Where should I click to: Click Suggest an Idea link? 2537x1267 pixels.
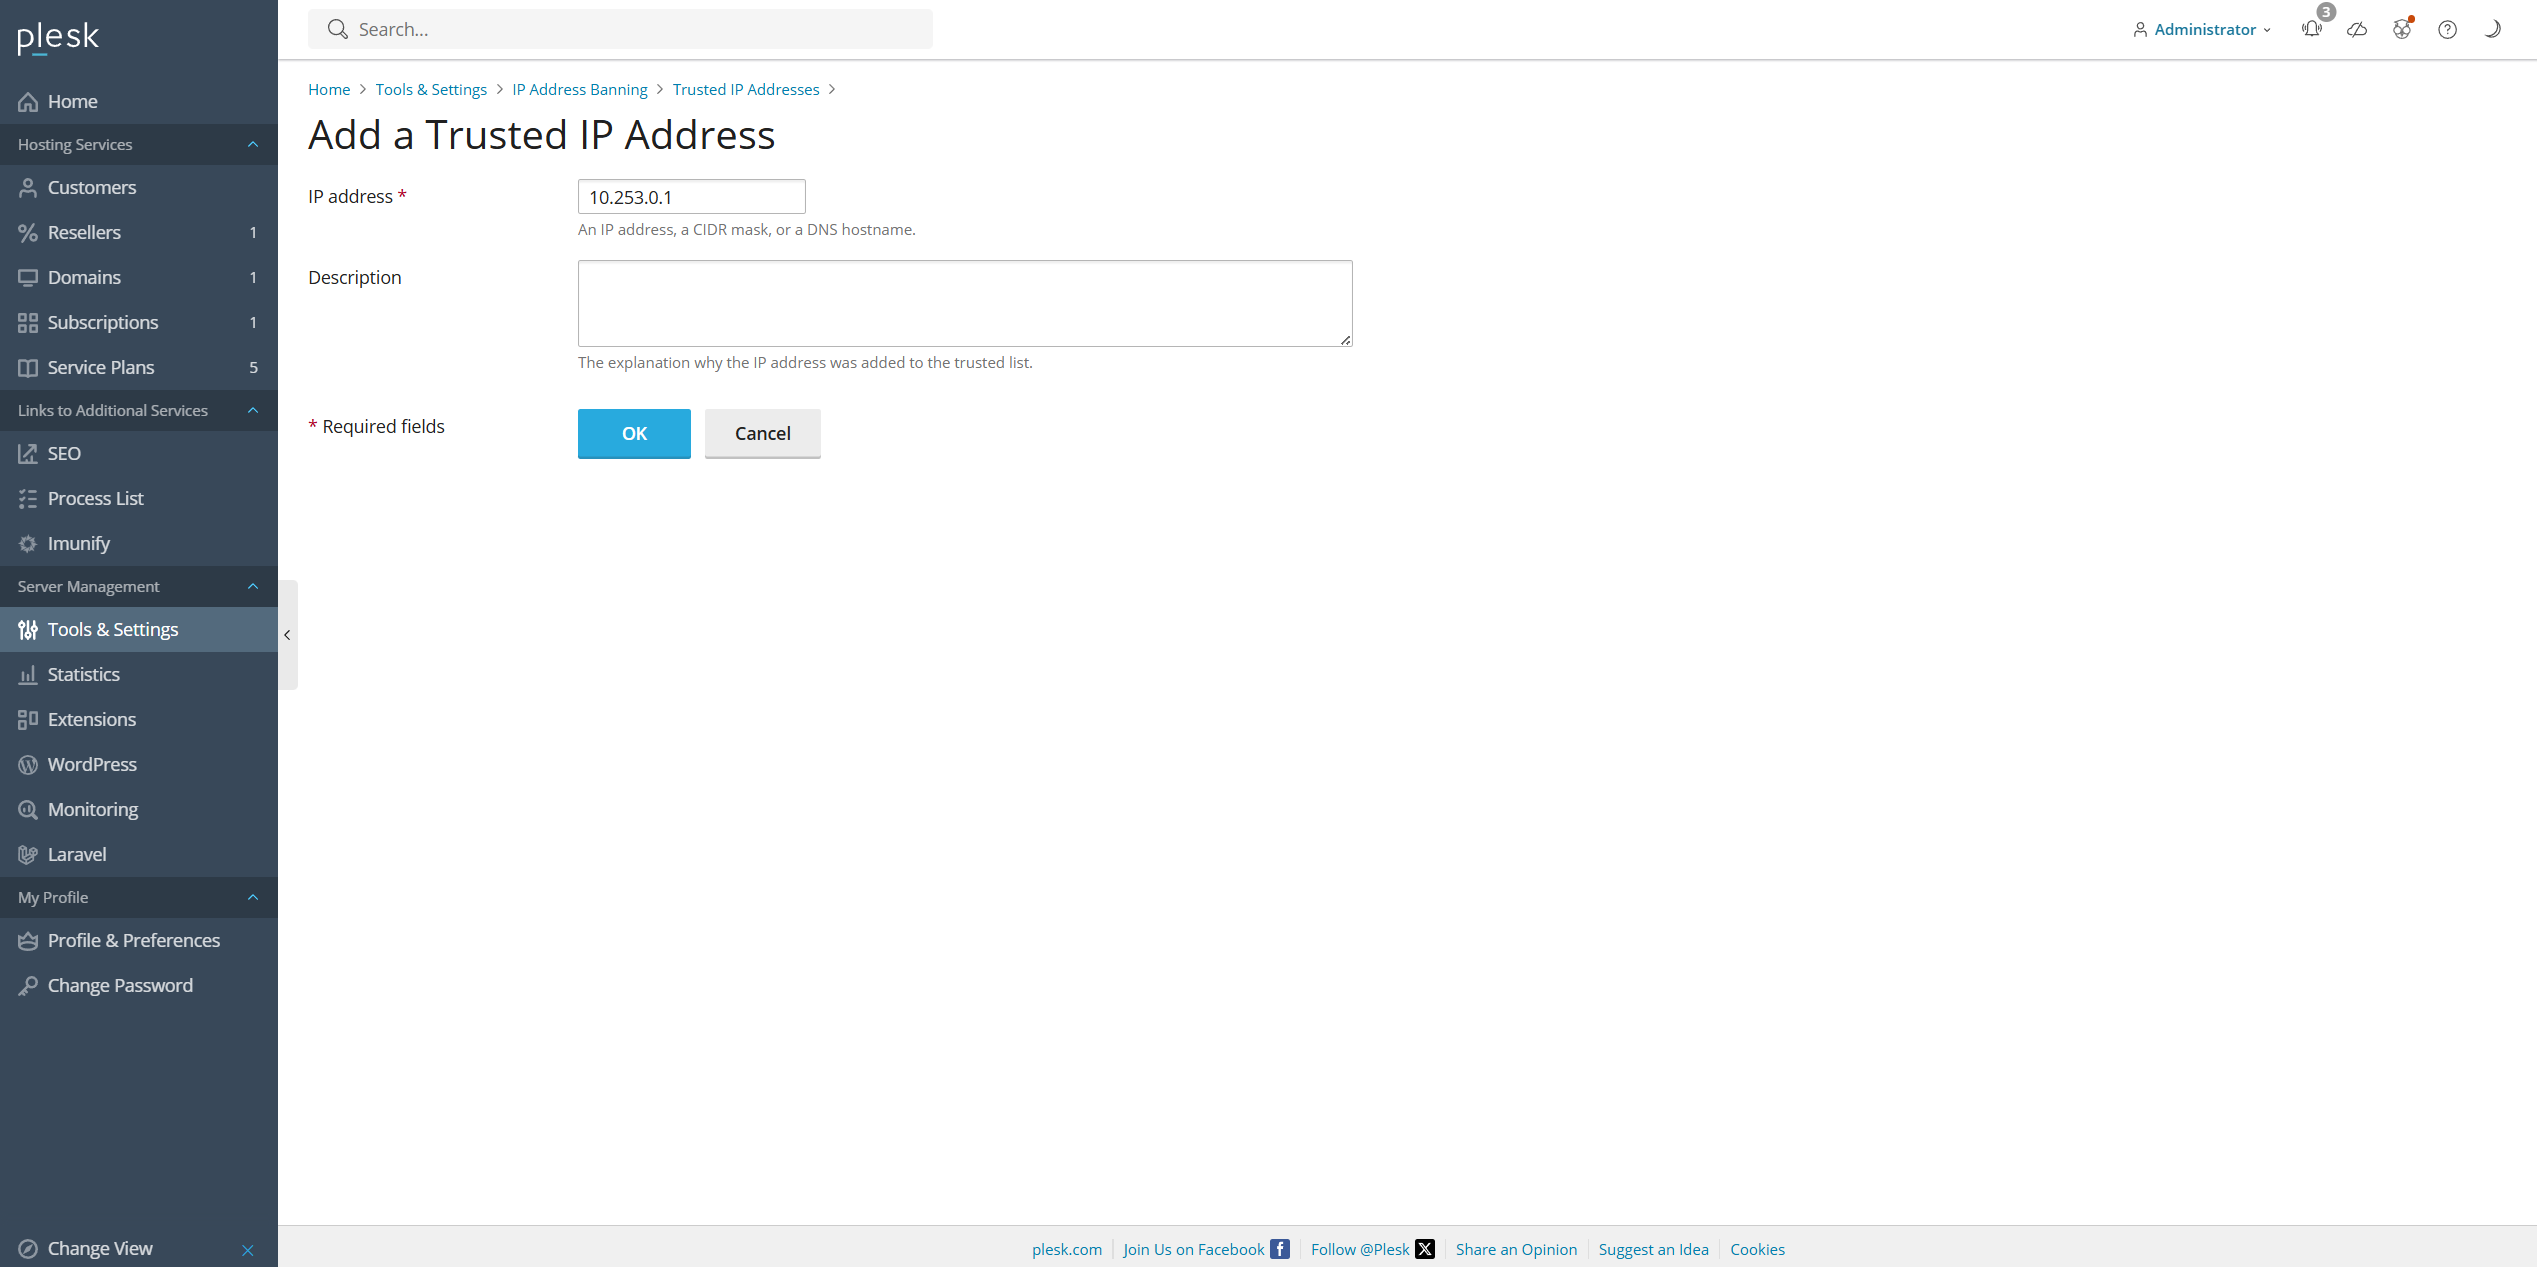(x=1653, y=1249)
